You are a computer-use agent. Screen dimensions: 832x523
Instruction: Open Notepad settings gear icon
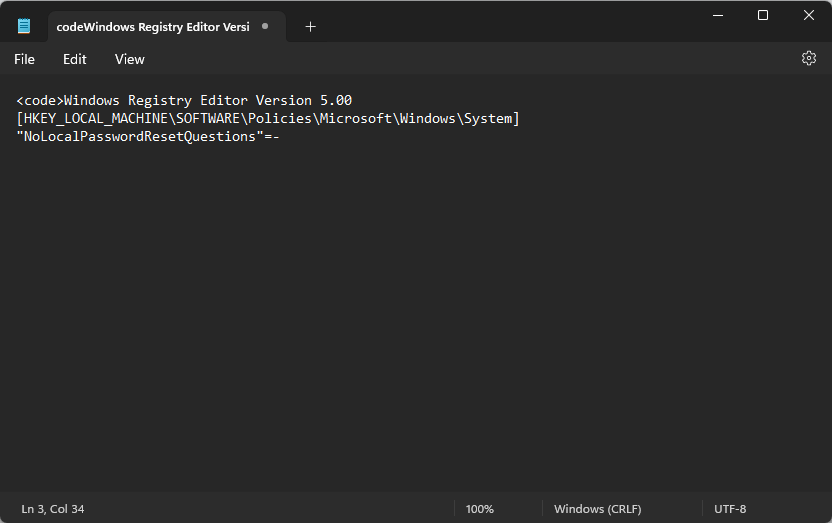[x=808, y=58]
